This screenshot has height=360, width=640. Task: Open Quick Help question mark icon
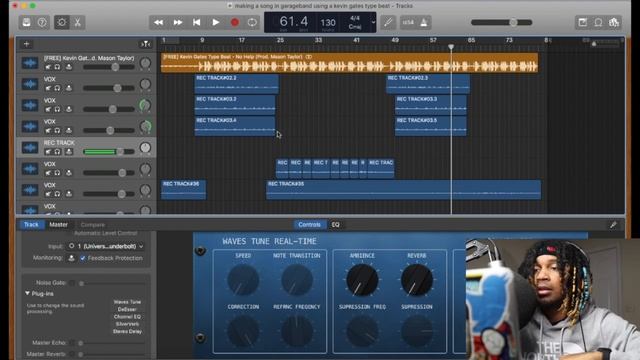click(x=42, y=22)
